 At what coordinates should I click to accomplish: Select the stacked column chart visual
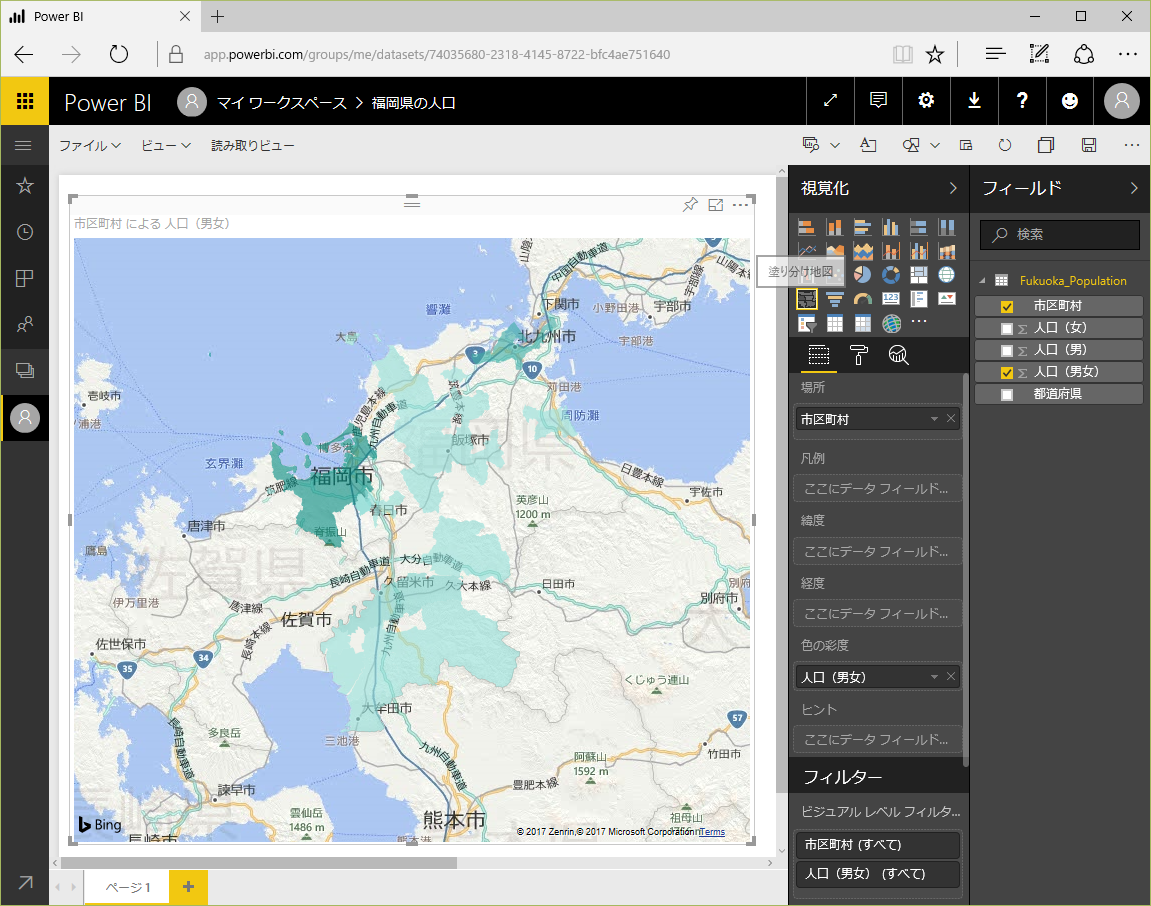coord(835,228)
